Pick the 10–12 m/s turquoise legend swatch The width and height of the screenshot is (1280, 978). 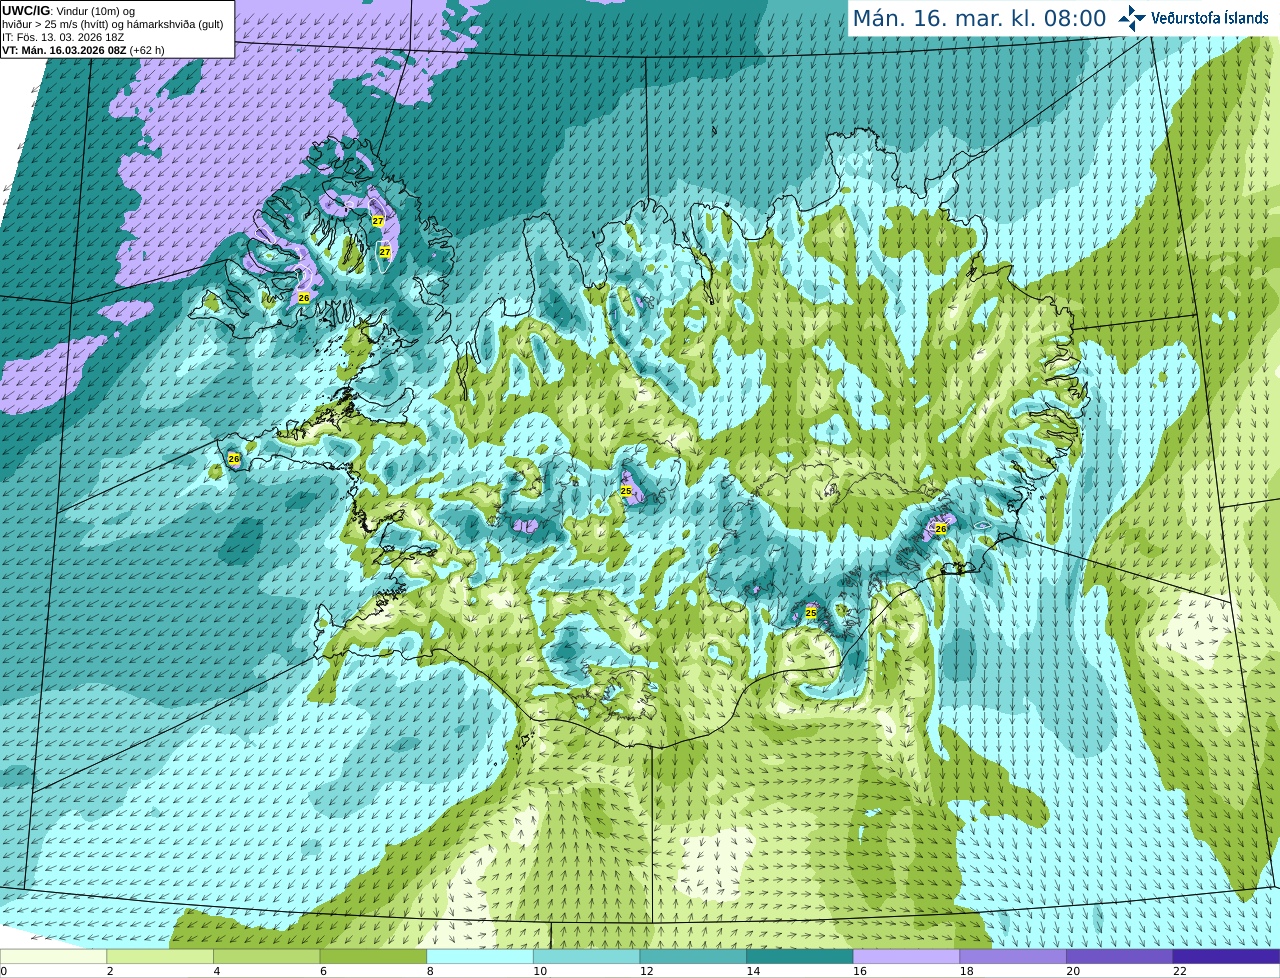[586, 956]
